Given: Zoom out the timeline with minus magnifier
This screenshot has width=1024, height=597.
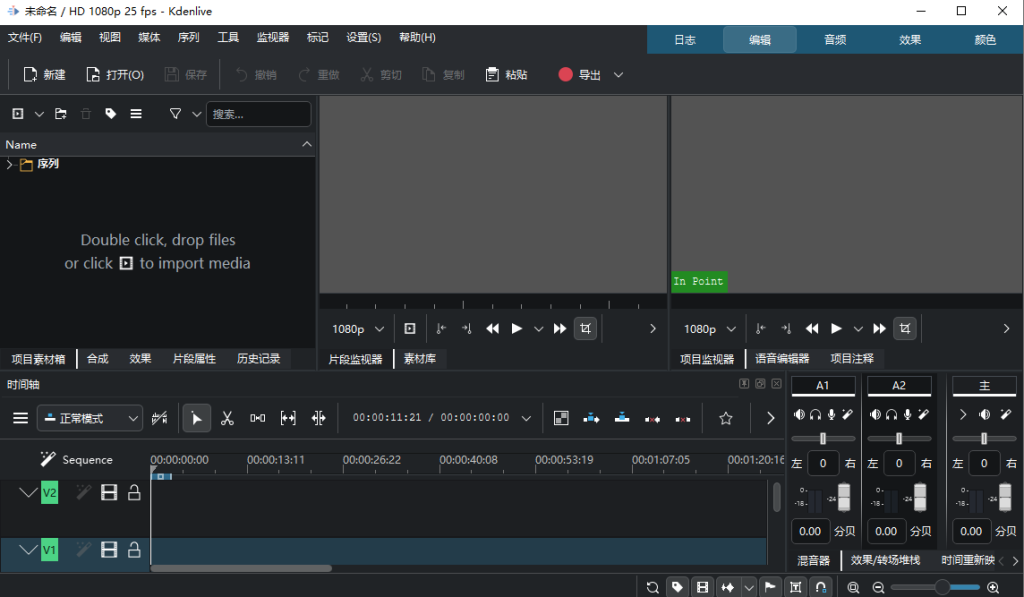Looking at the screenshot, I should click(x=878, y=587).
